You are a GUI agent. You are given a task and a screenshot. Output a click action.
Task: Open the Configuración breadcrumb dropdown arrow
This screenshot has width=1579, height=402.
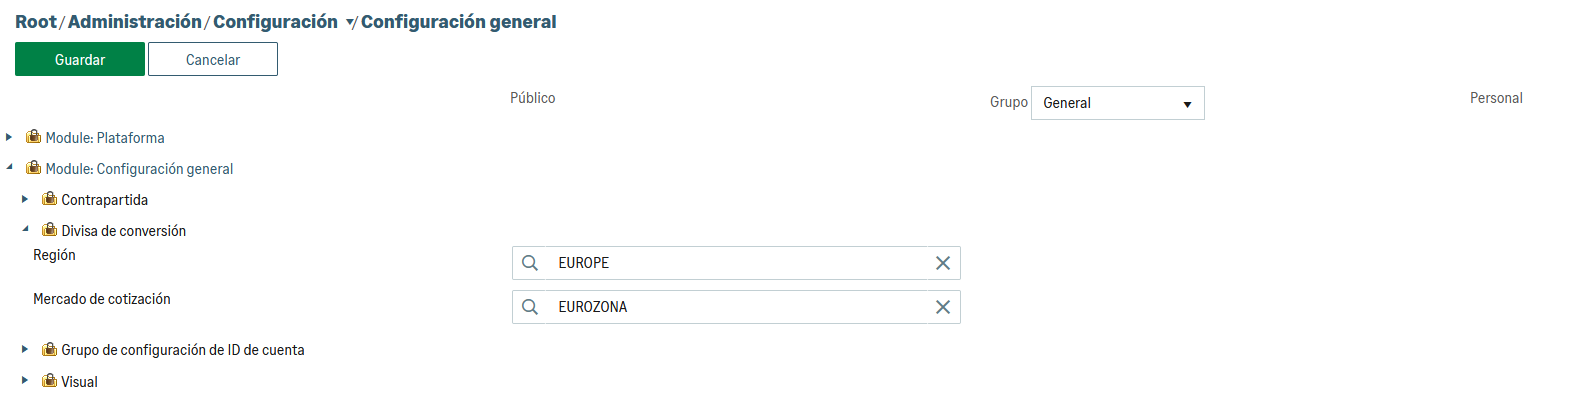click(x=350, y=23)
